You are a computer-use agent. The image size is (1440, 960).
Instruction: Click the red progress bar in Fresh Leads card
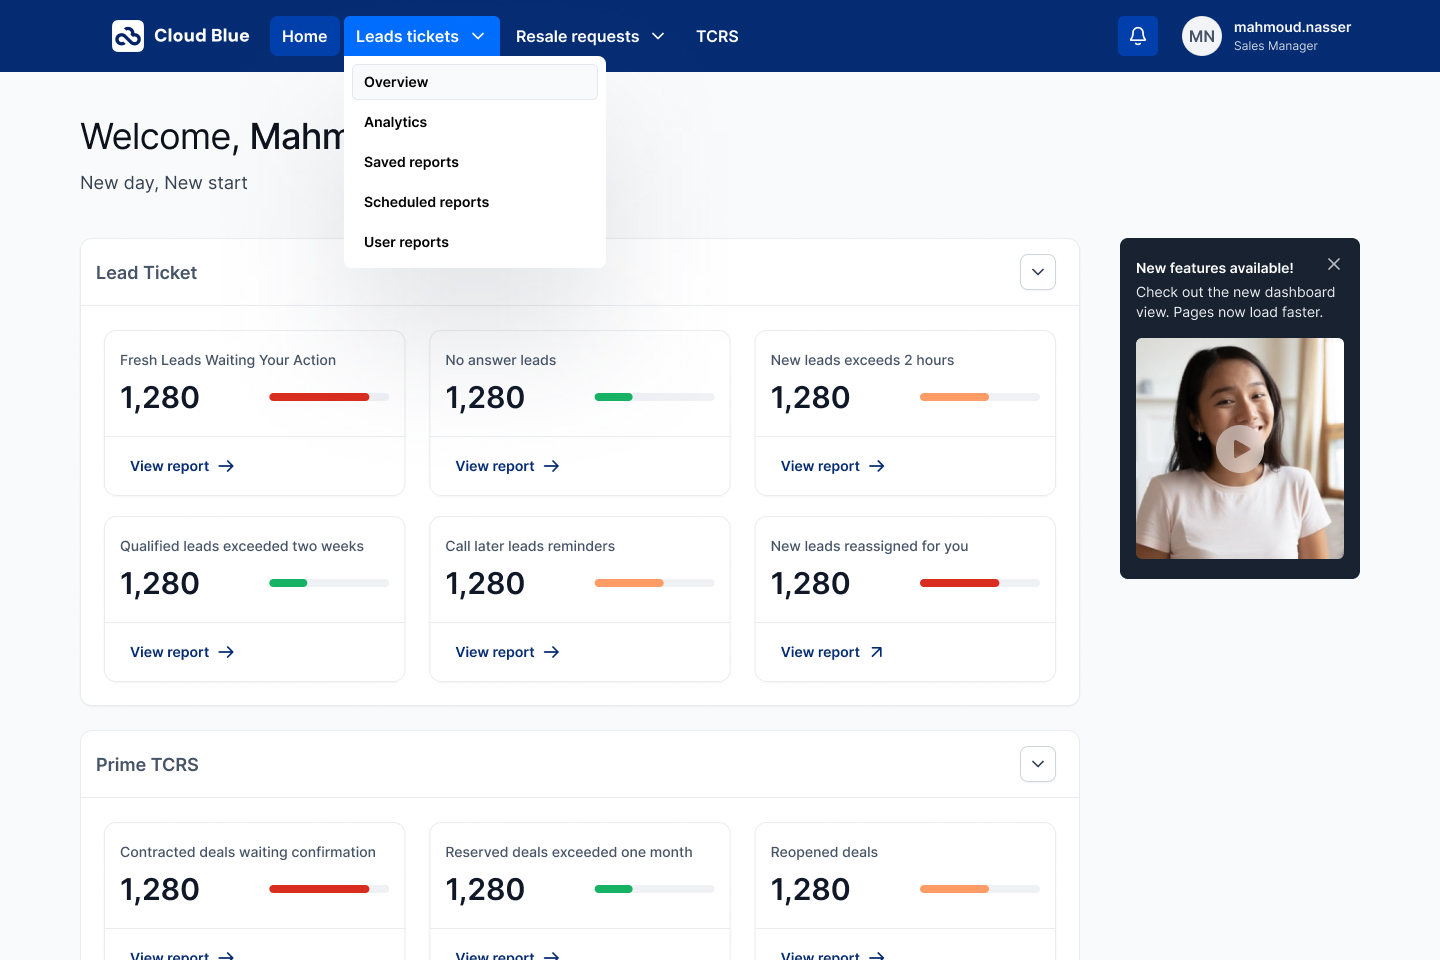click(329, 397)
